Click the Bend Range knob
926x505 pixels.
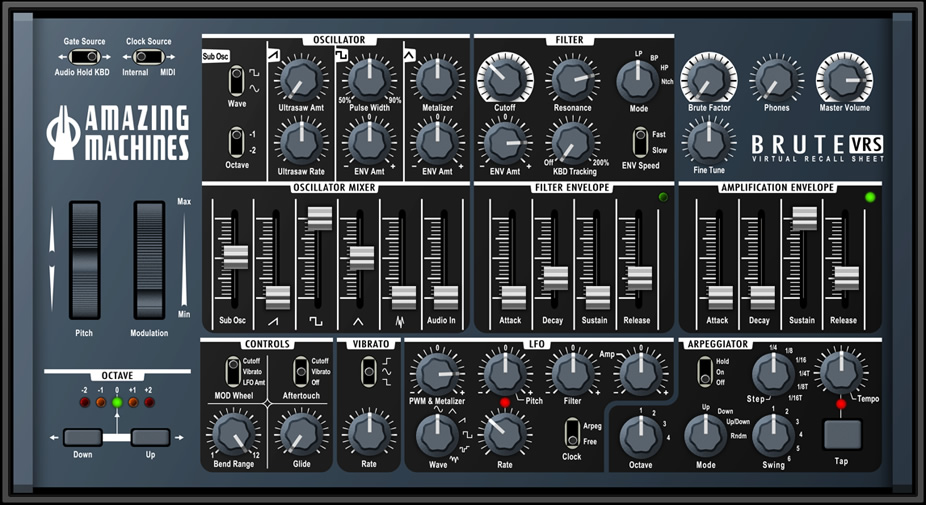coord(234,434)
